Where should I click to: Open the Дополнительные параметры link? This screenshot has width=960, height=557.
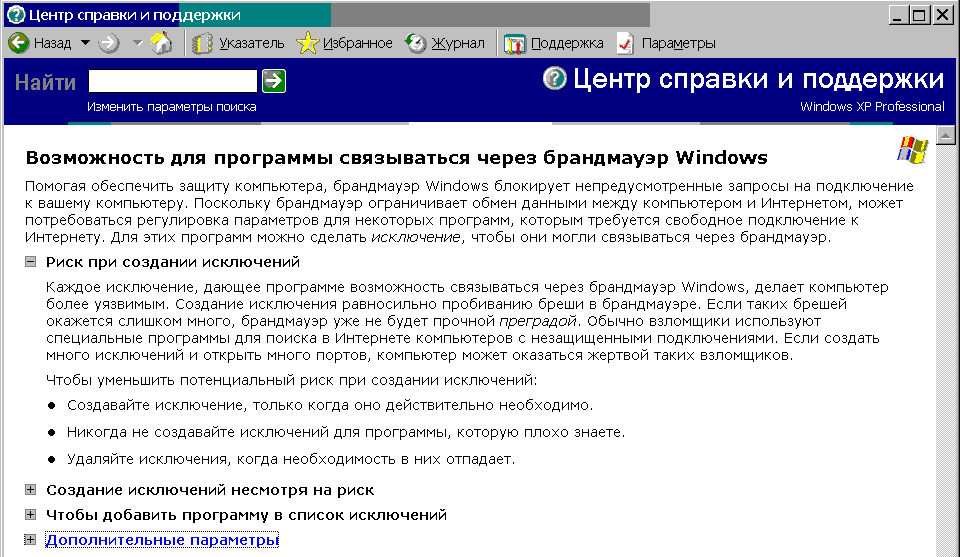(162, 540)
